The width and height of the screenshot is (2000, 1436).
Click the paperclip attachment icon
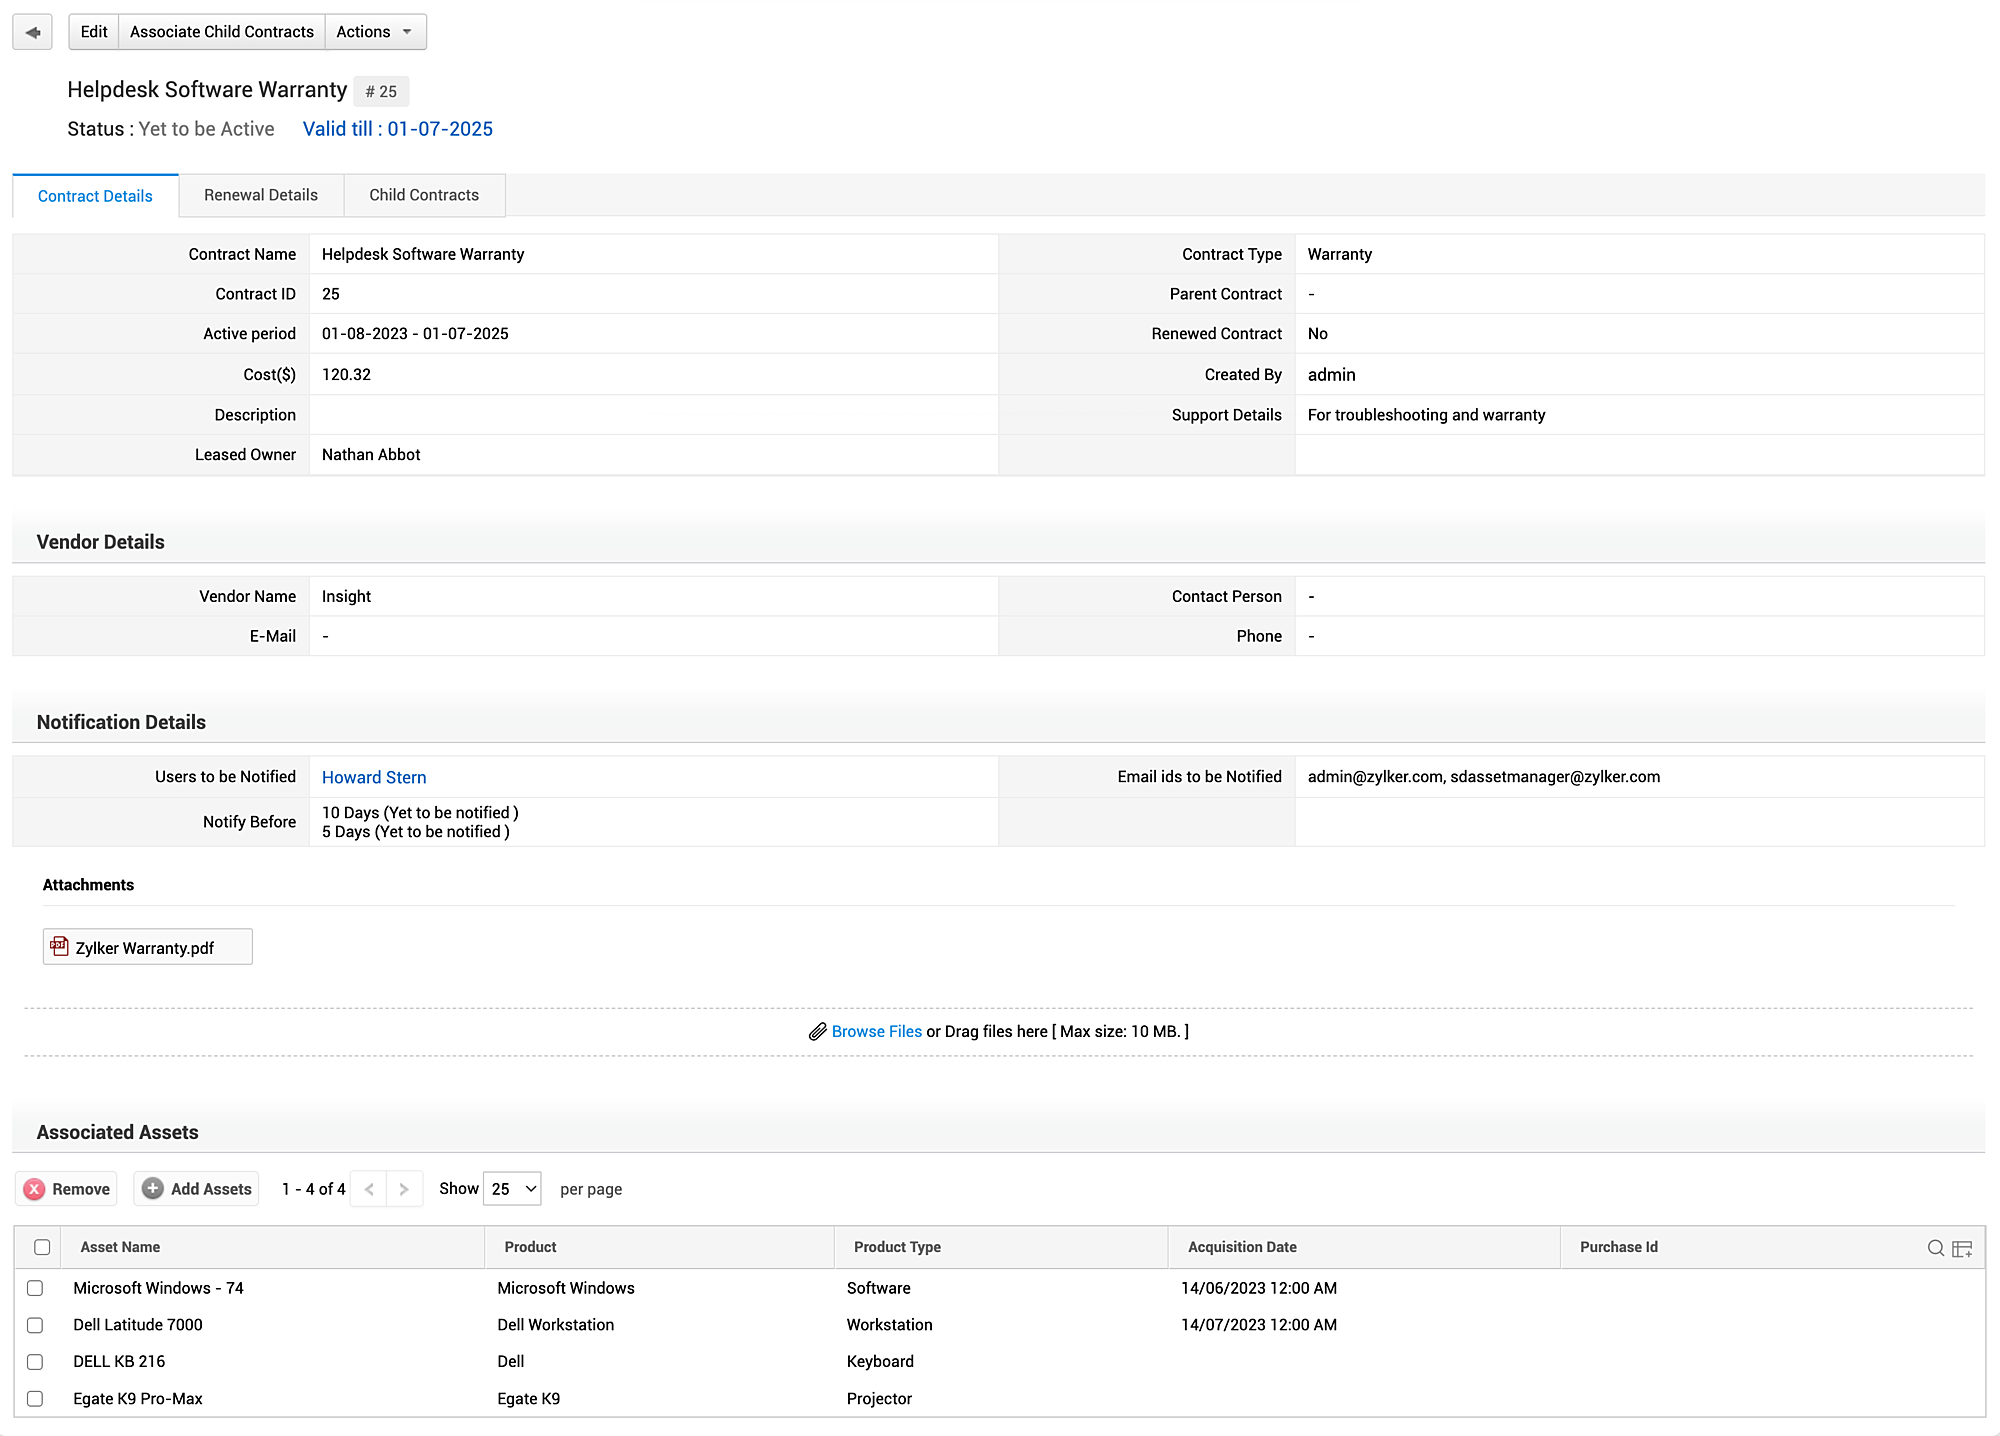coord(817,1032)
